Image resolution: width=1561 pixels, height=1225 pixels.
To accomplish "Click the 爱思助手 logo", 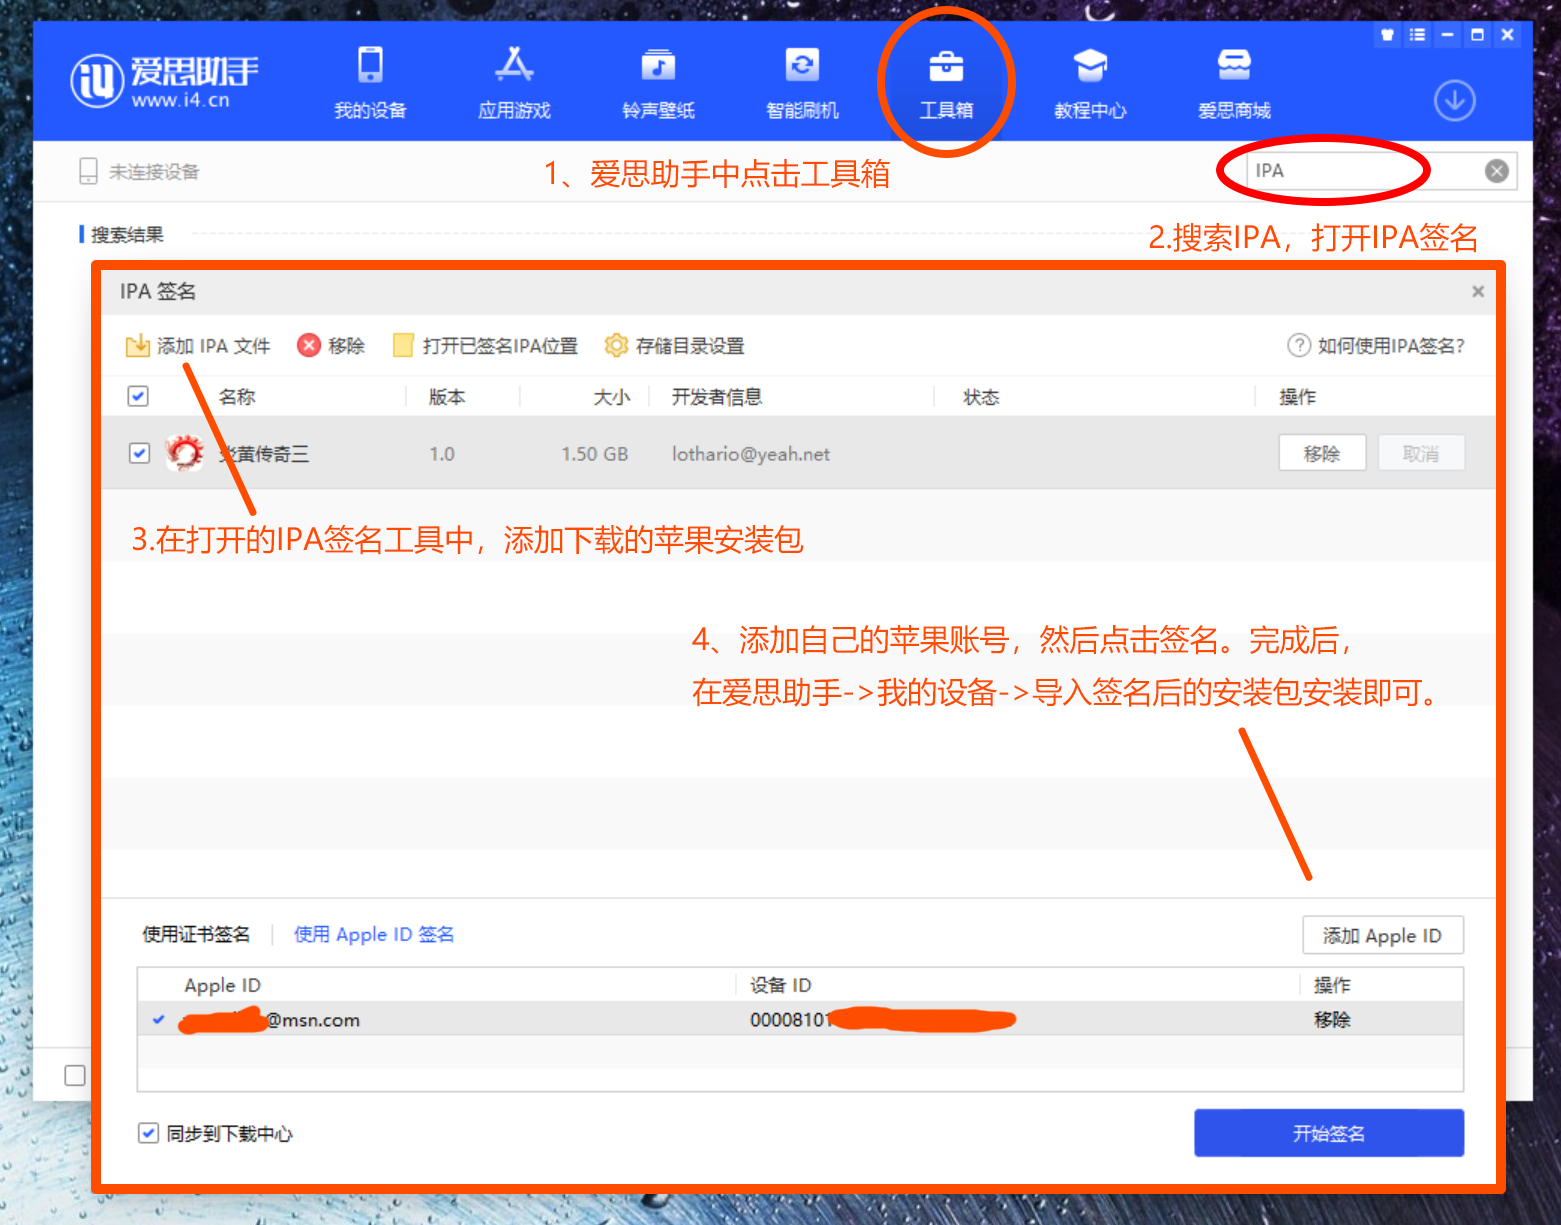I will (x=164, y=80).
